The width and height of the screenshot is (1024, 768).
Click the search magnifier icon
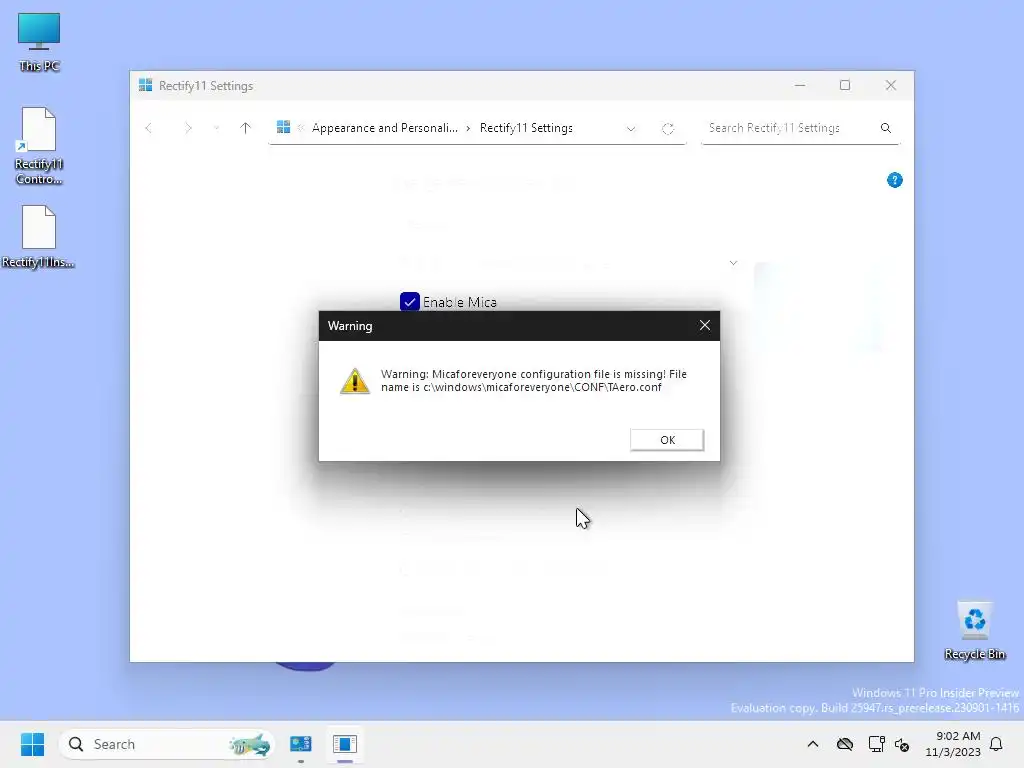tap(886, 128)
